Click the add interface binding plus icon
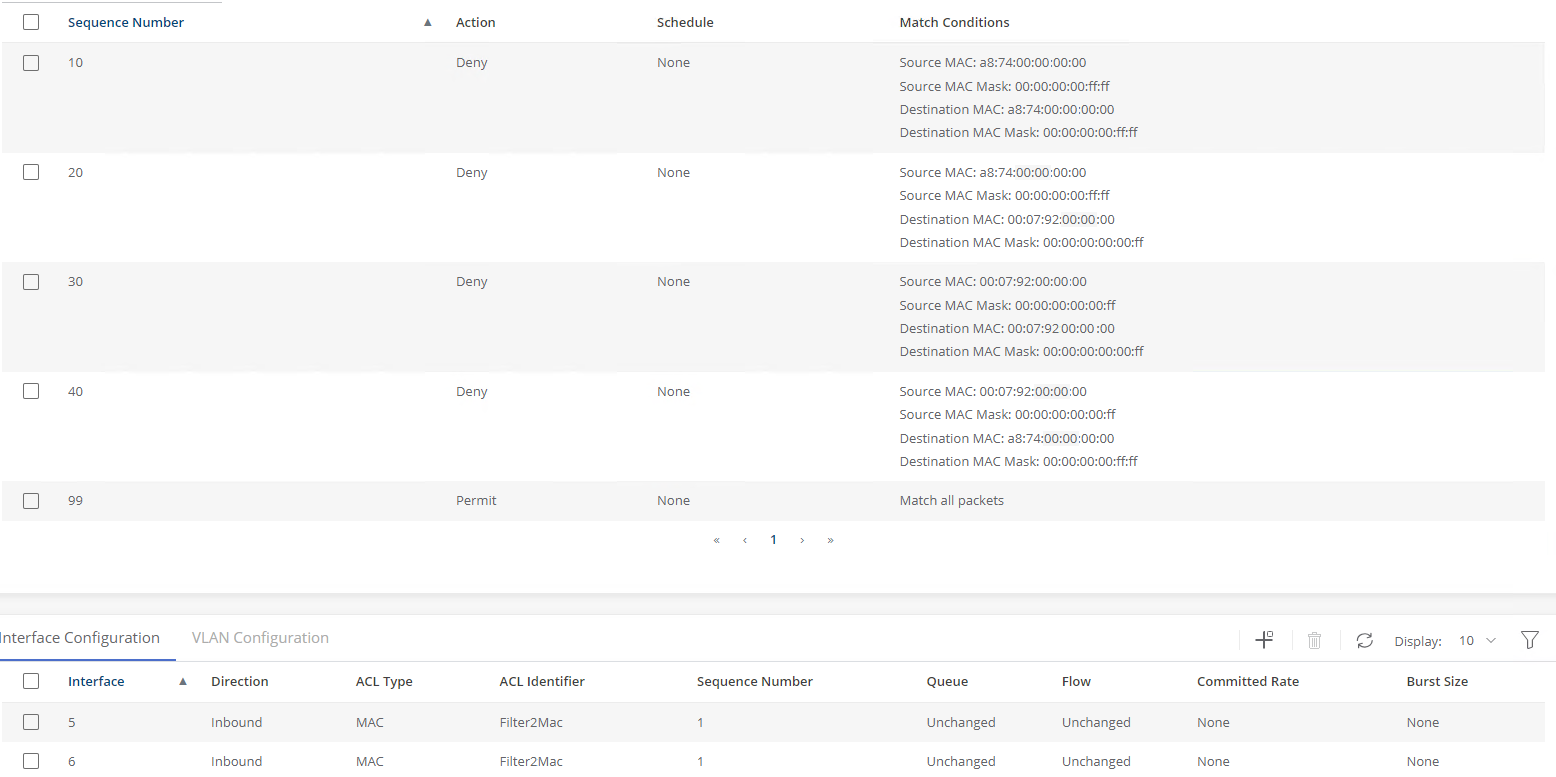This screenshot has height=777, width=1556. tap(1264, 640)
